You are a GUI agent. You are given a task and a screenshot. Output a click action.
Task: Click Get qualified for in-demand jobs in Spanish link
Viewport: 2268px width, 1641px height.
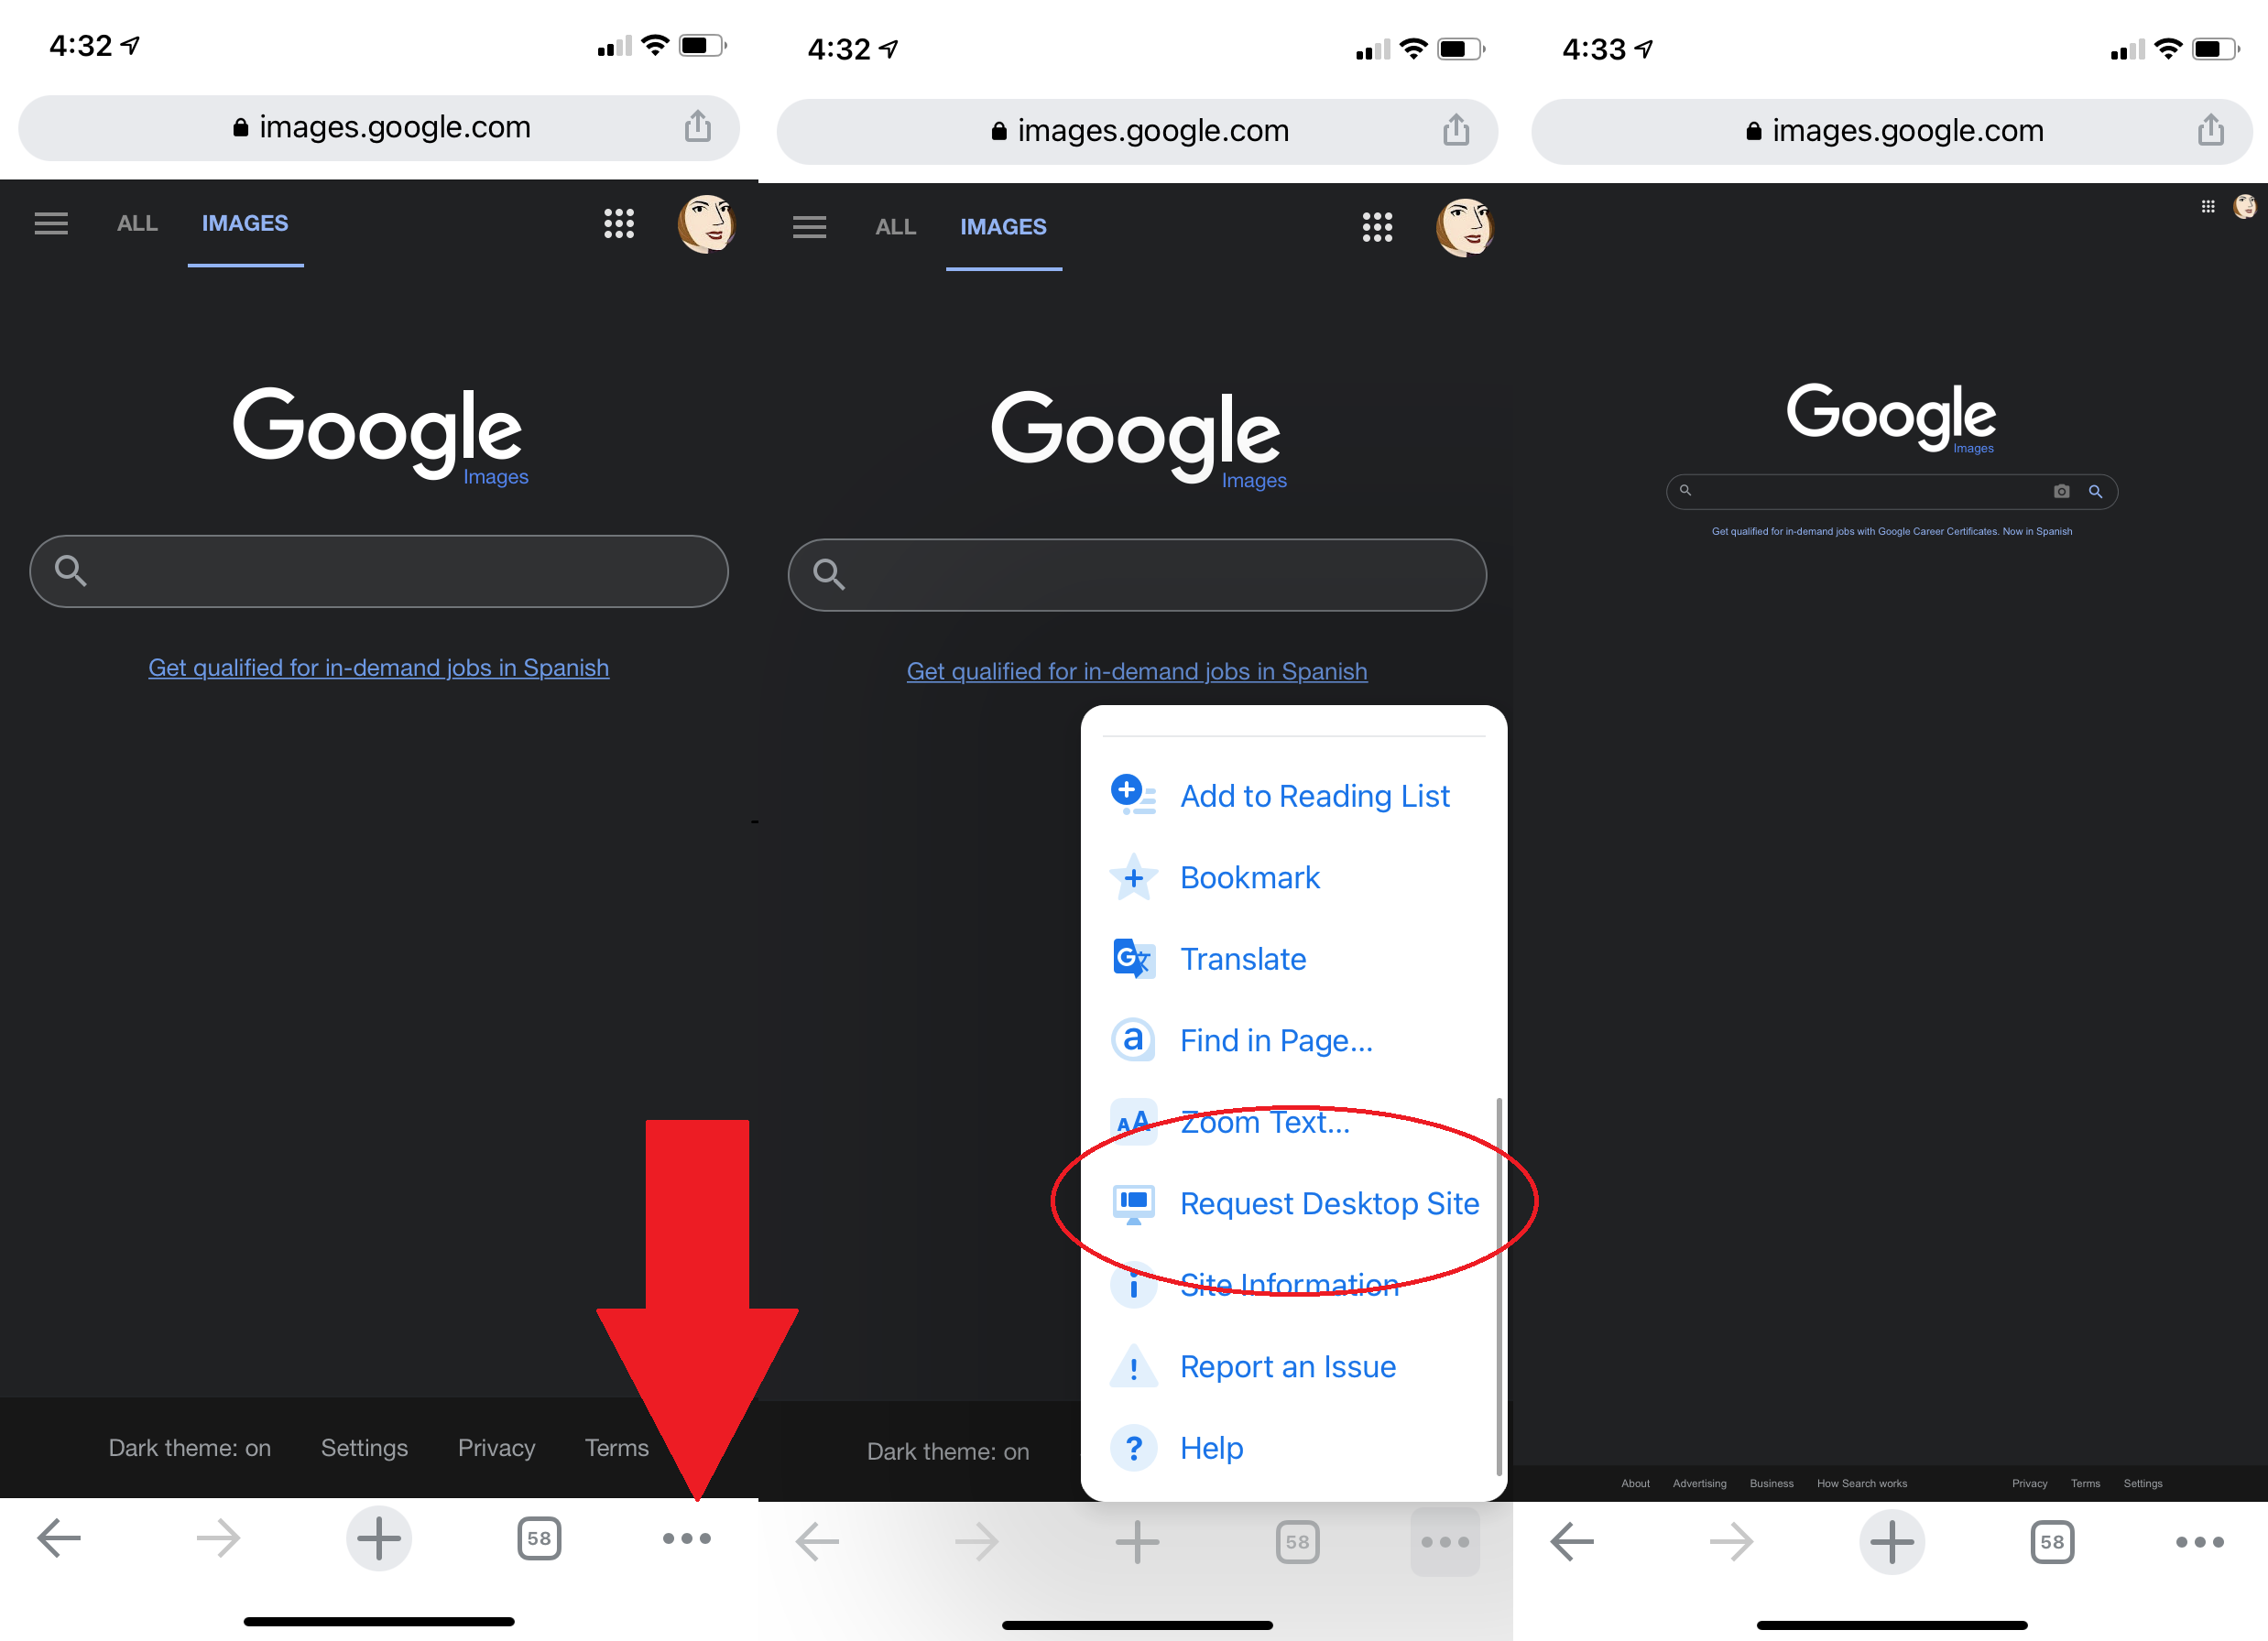click(376, 666)
